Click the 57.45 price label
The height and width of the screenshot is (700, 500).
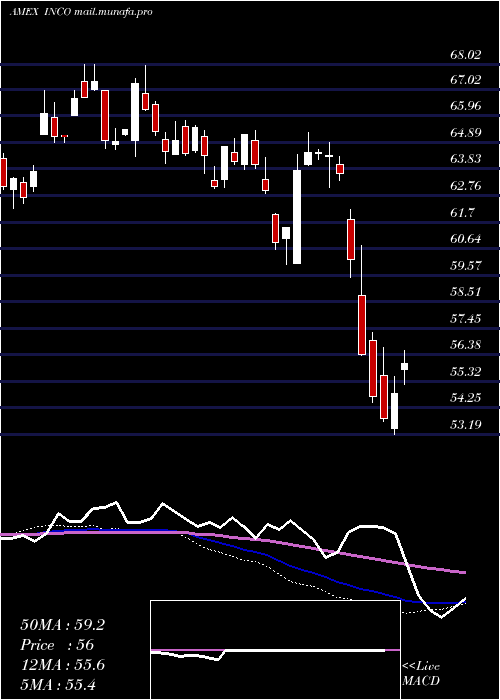(x=466, y=318)
